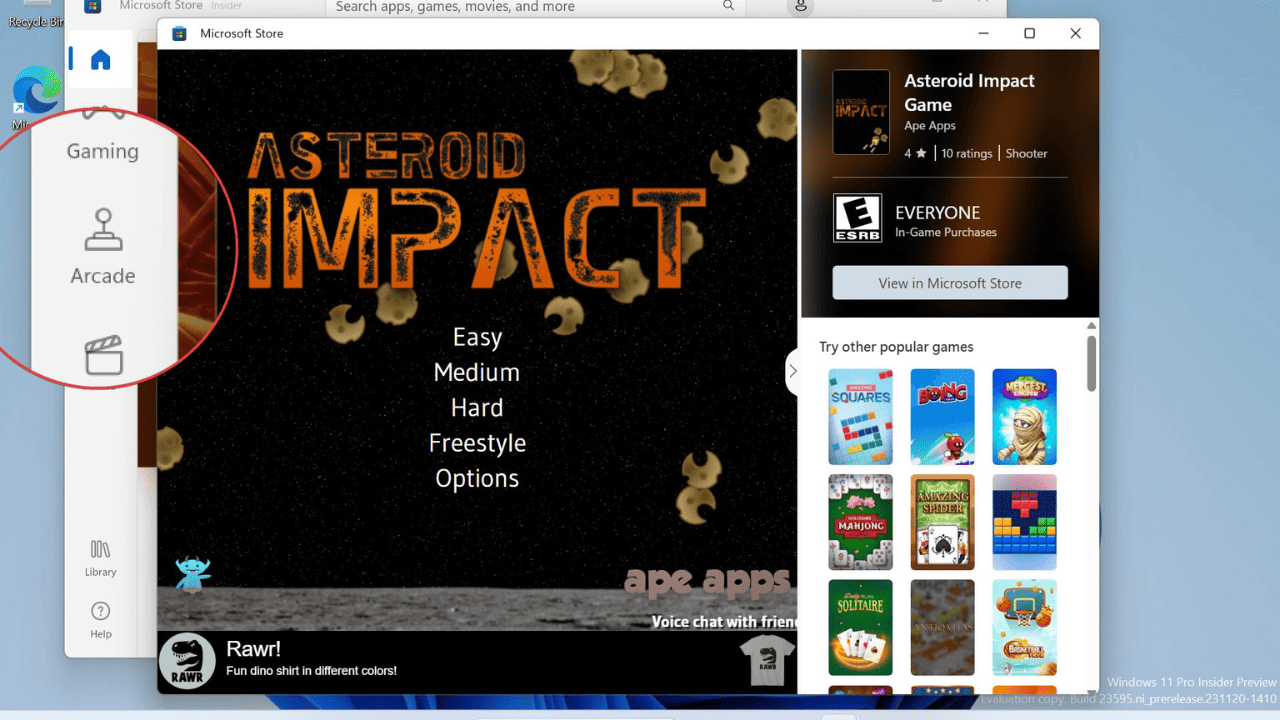Screen dimensions: 1280x720
Task: Click the Rawr dino shirt ad banner
Action: [477, 662]
